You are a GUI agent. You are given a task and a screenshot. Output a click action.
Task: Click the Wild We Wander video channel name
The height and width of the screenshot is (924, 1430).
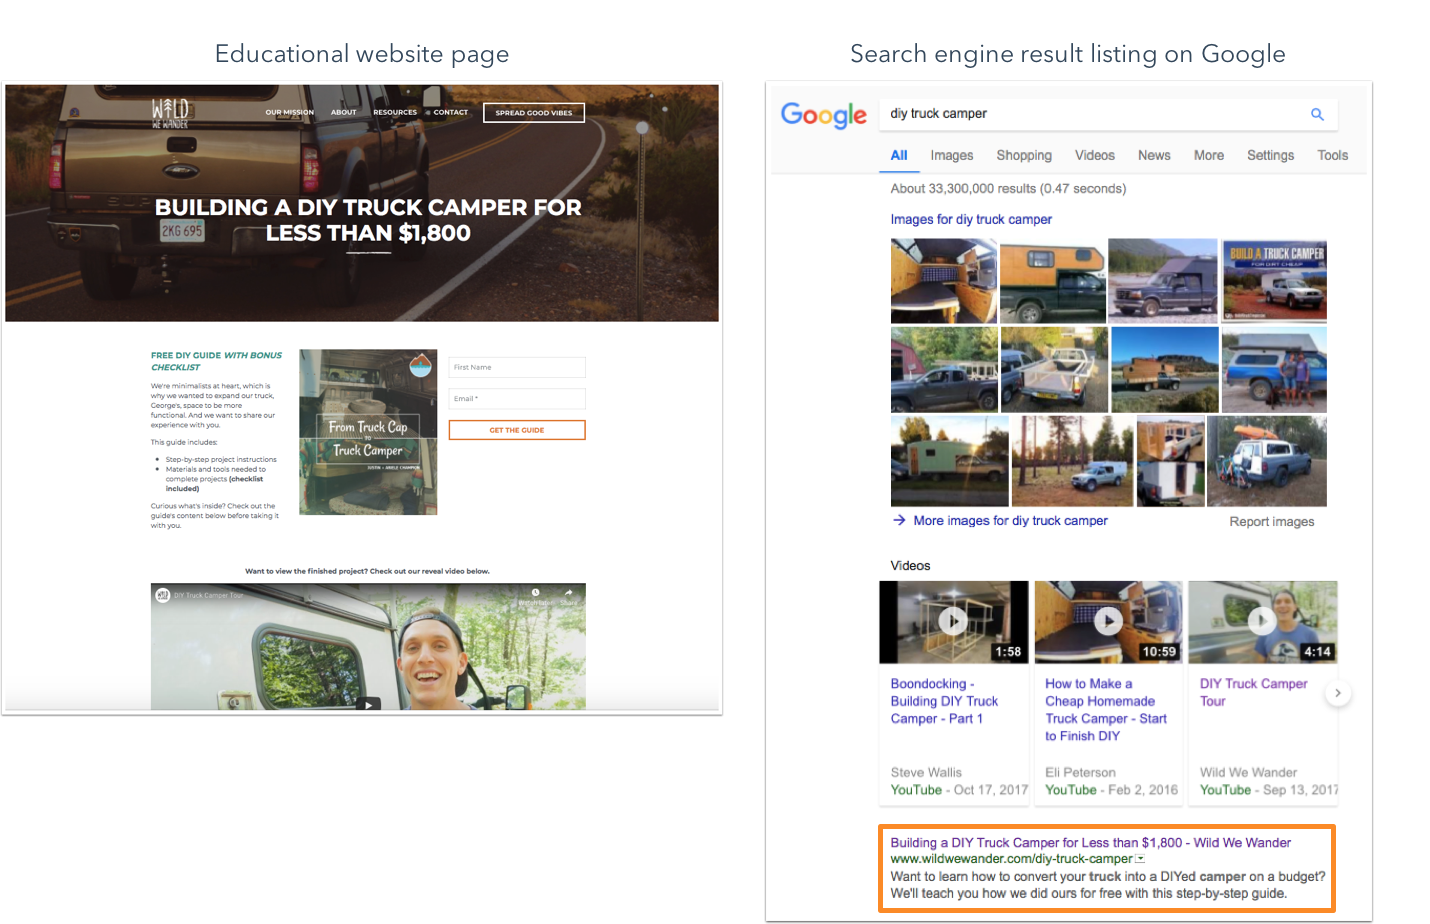click(x=1248, y=772)
